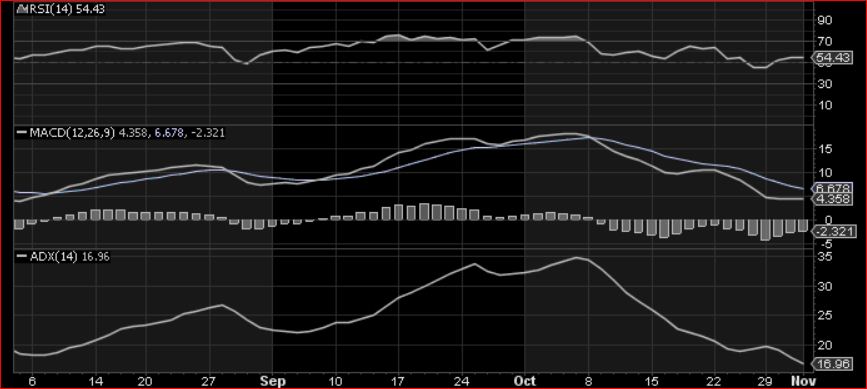Viewport: 867px width, 389px height.
Task: Click the 15 level on MACD scale
Action: tap(824, 149)
